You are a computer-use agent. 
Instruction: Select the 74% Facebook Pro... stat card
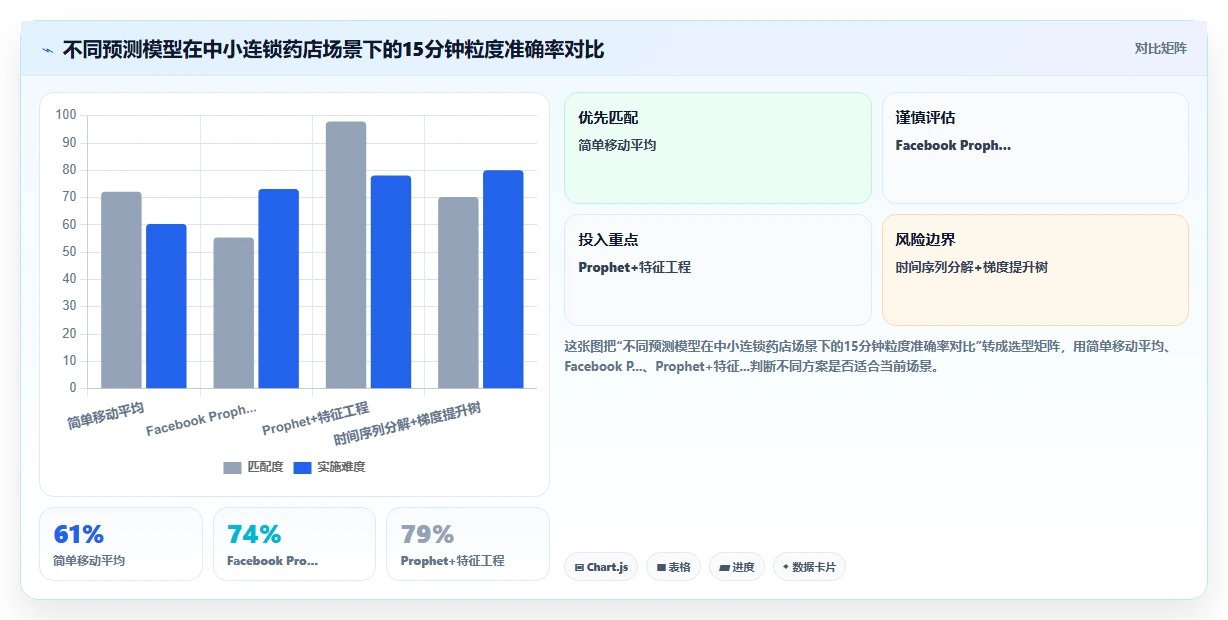[294, 544]
